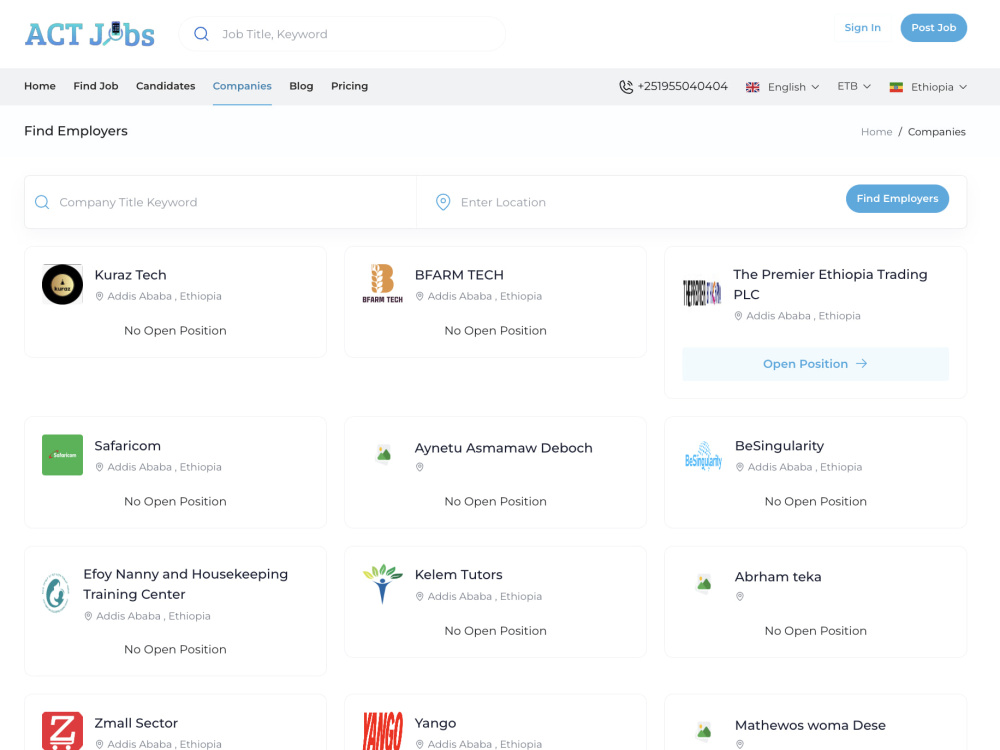Click the location pin under Kelem Tutors
The image size is (1000, 750).
420,597
